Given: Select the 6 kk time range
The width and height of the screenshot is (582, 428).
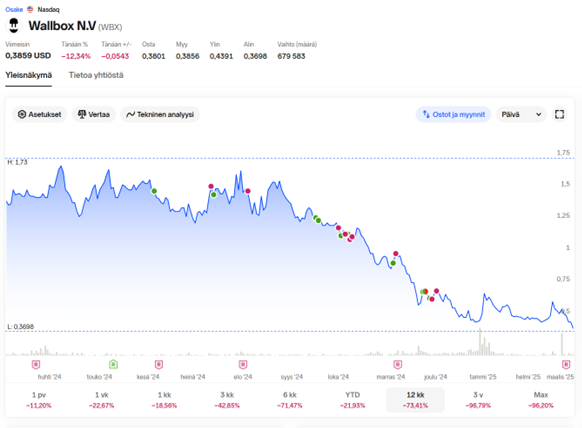Looking at the screenshot, I should 290,400.
